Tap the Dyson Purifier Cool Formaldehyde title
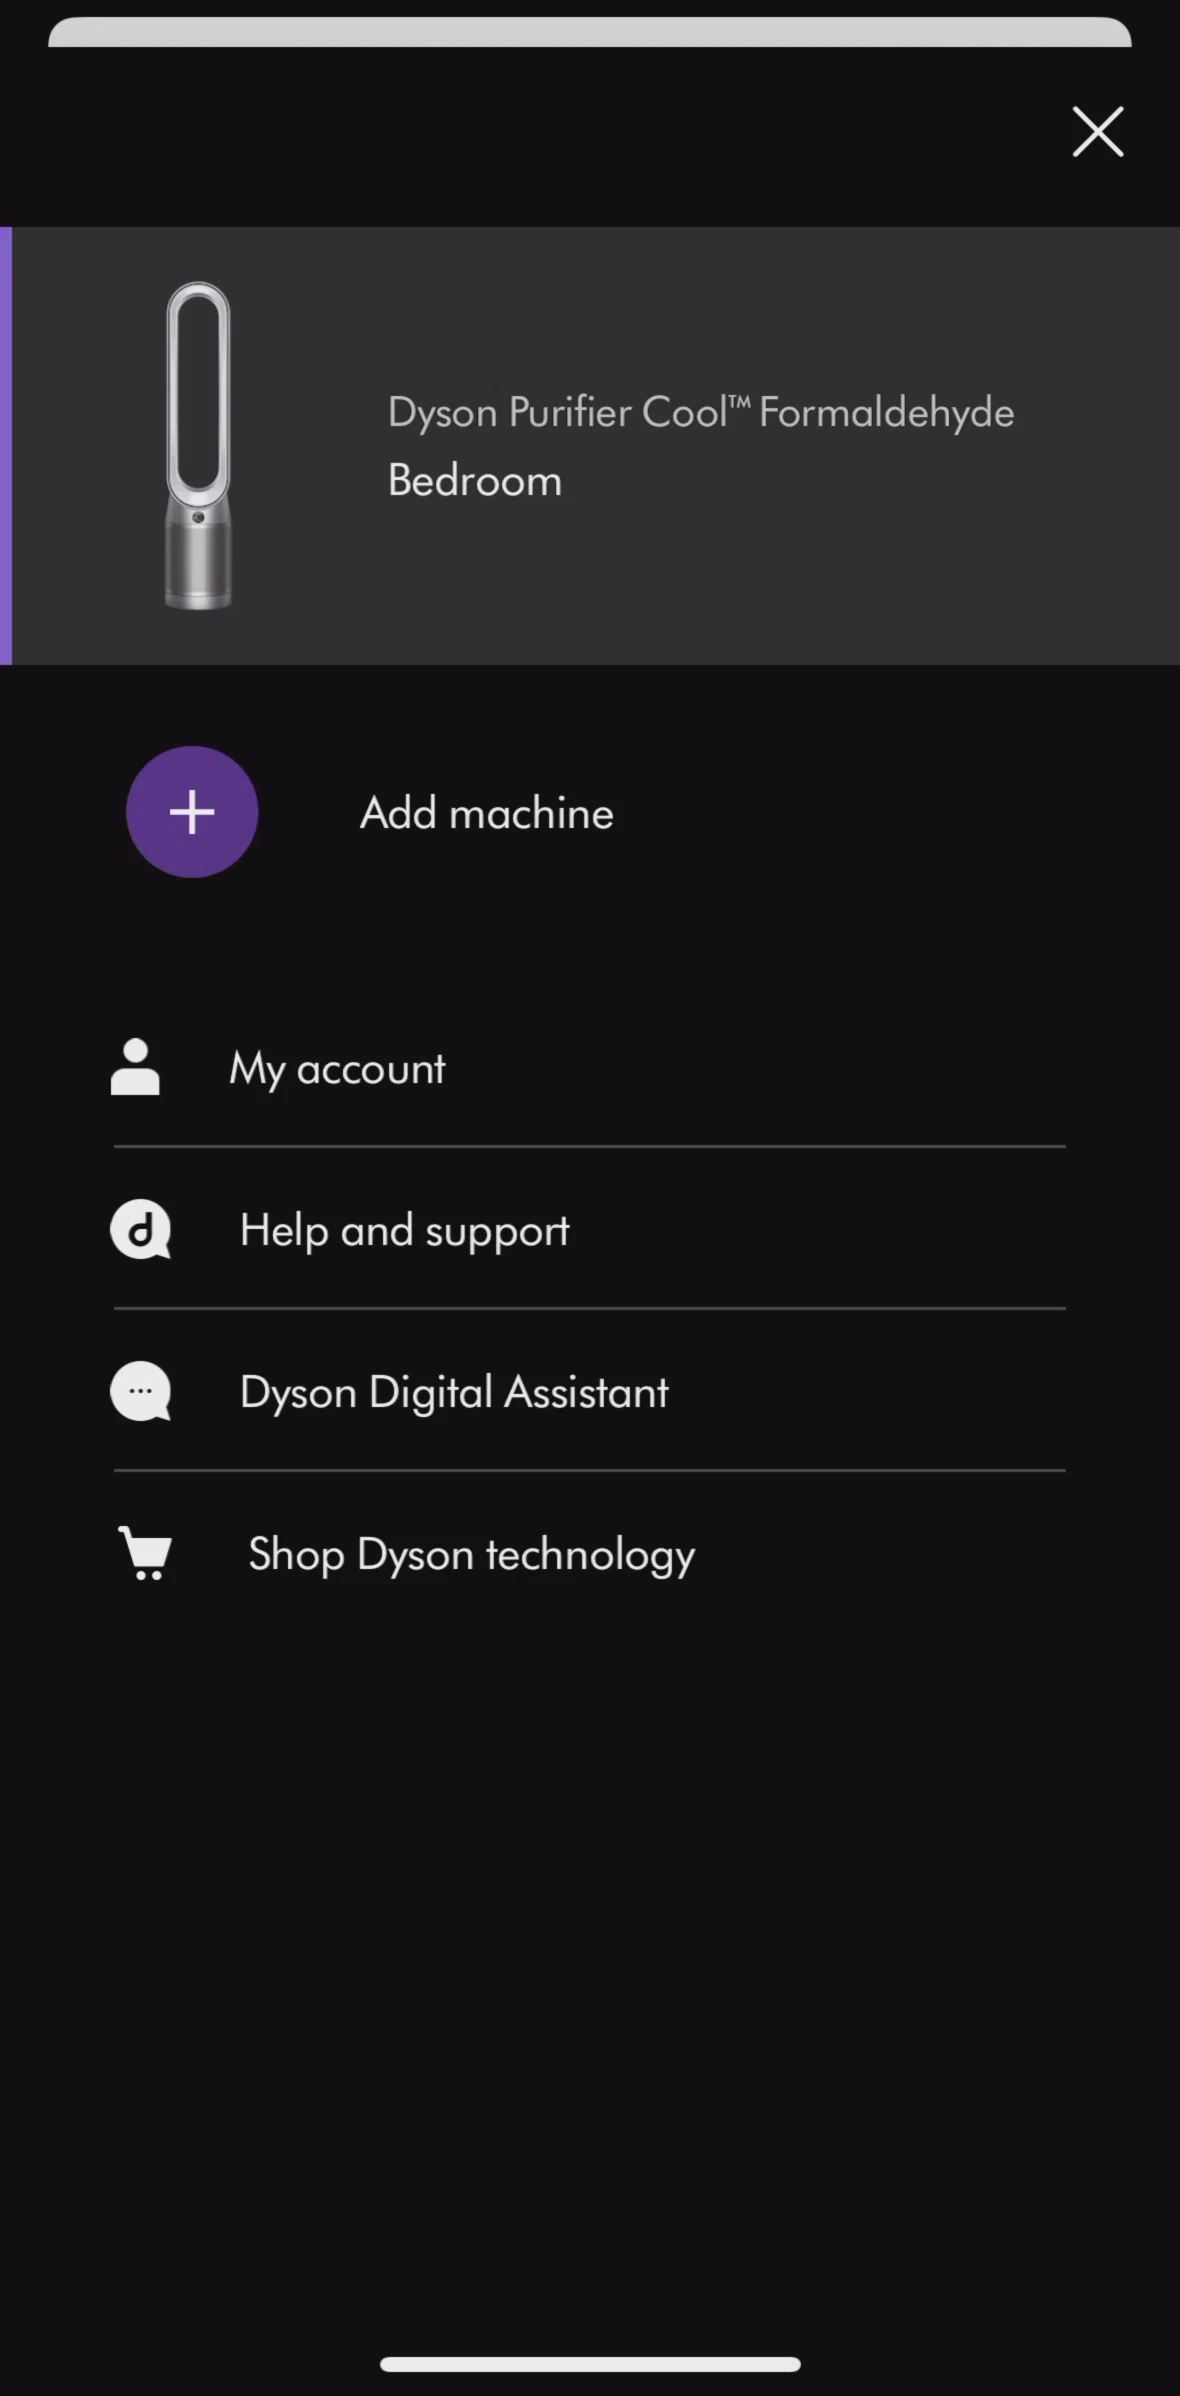The height and width of the screenshot is (2396, 1180). pyautogui.click(x=701, y=413)
